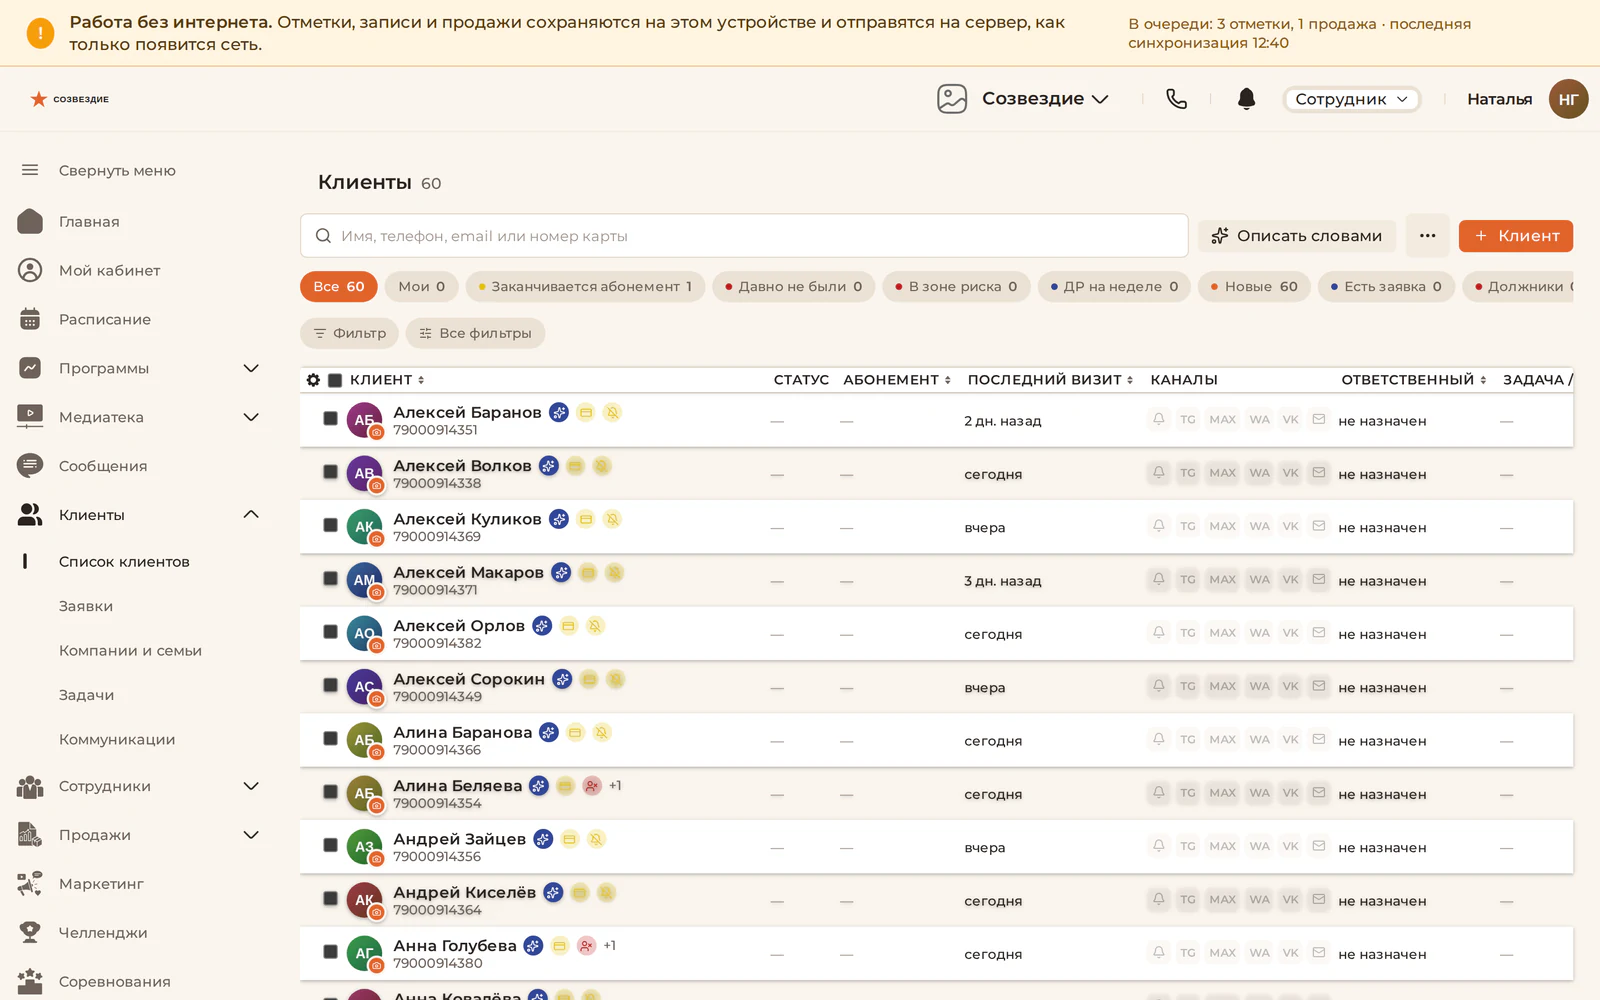Expand the Медиатека menu section
The width and height of the screenshot is (1600, 1000).
coord(251,417)
